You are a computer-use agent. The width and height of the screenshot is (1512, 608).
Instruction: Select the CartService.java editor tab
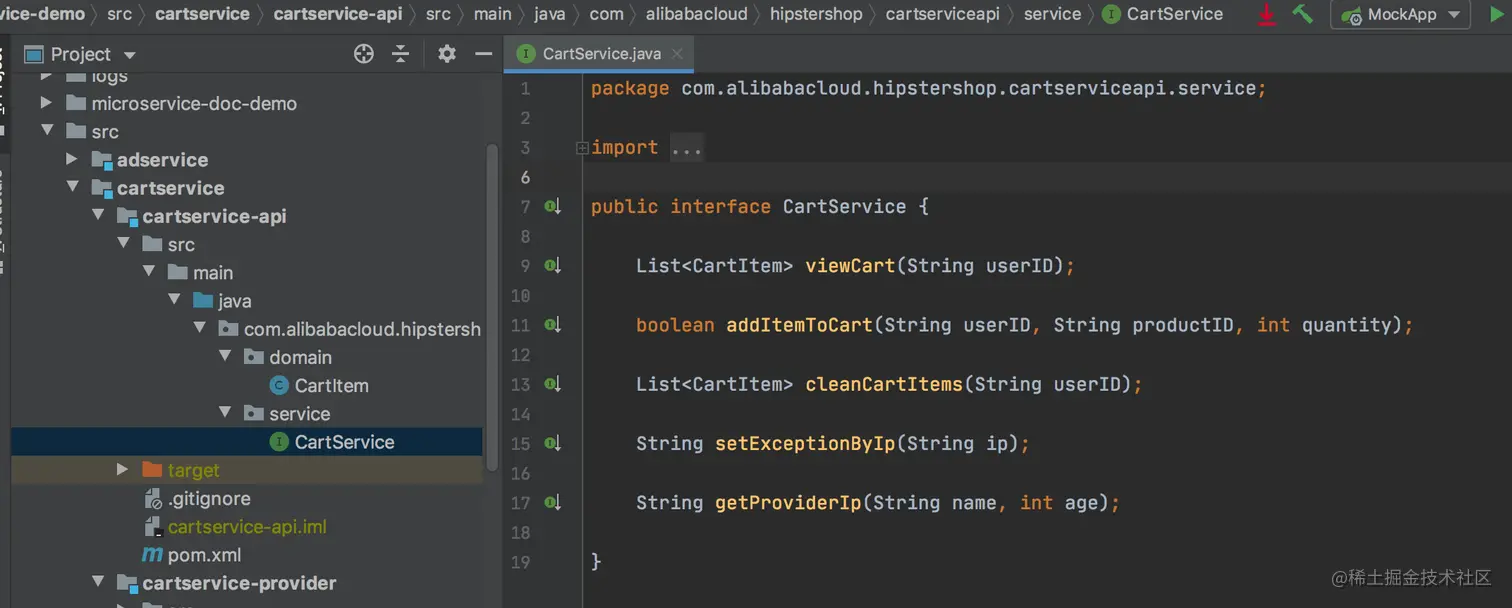click(599, 54)
